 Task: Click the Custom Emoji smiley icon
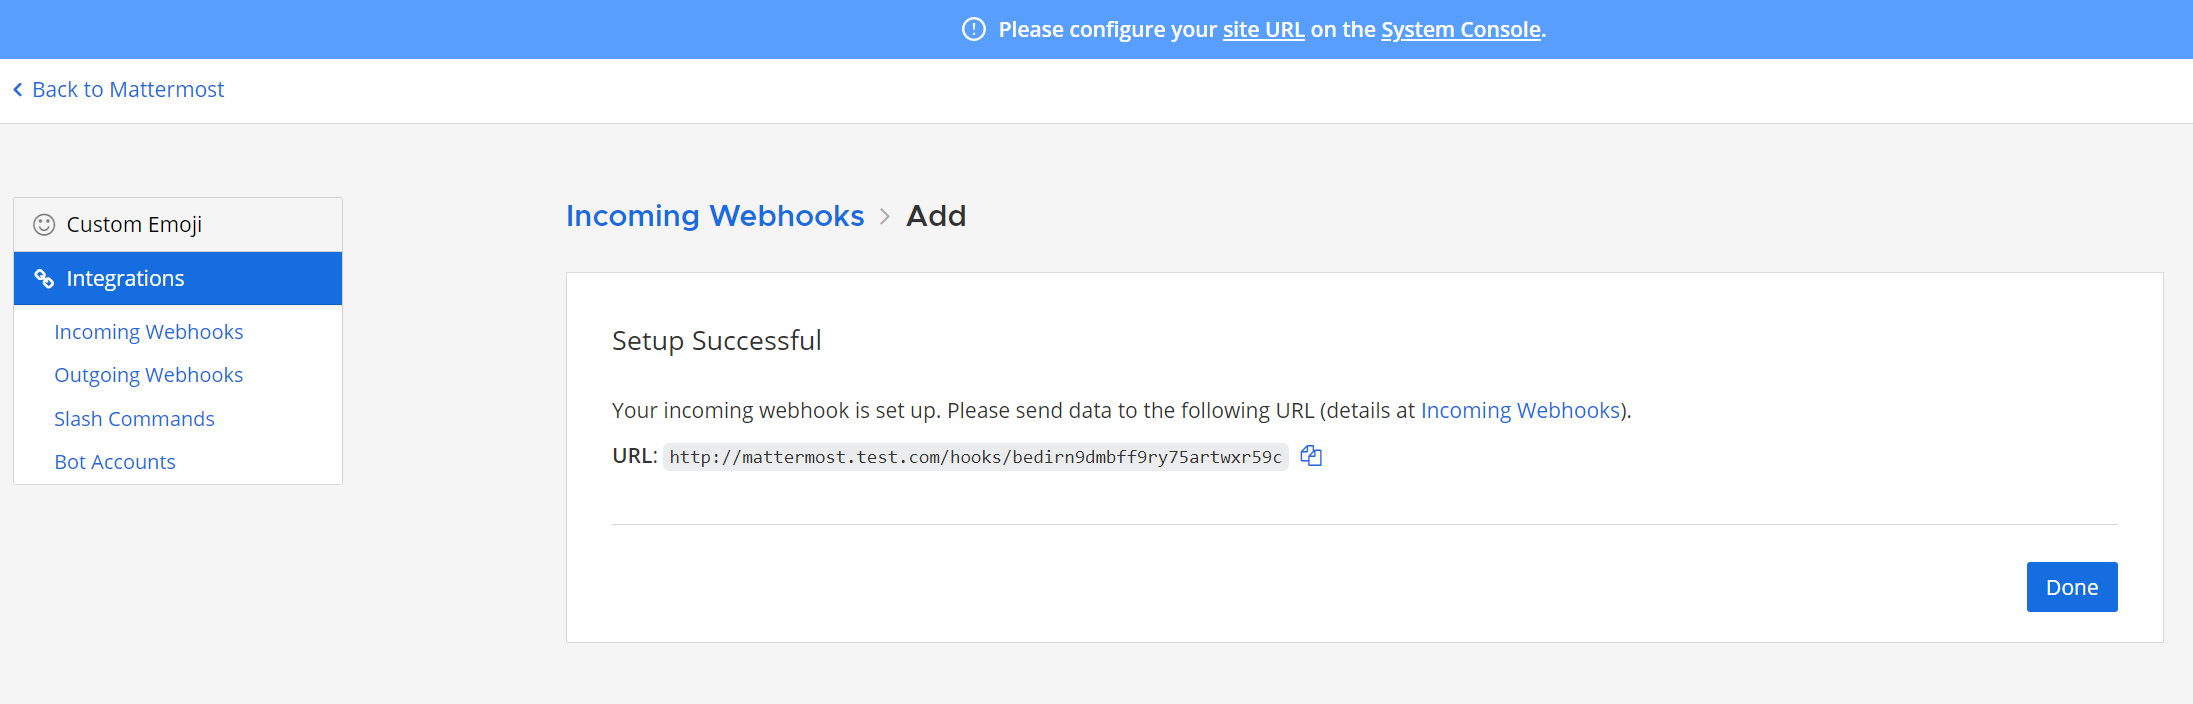(x=44, y=224)
